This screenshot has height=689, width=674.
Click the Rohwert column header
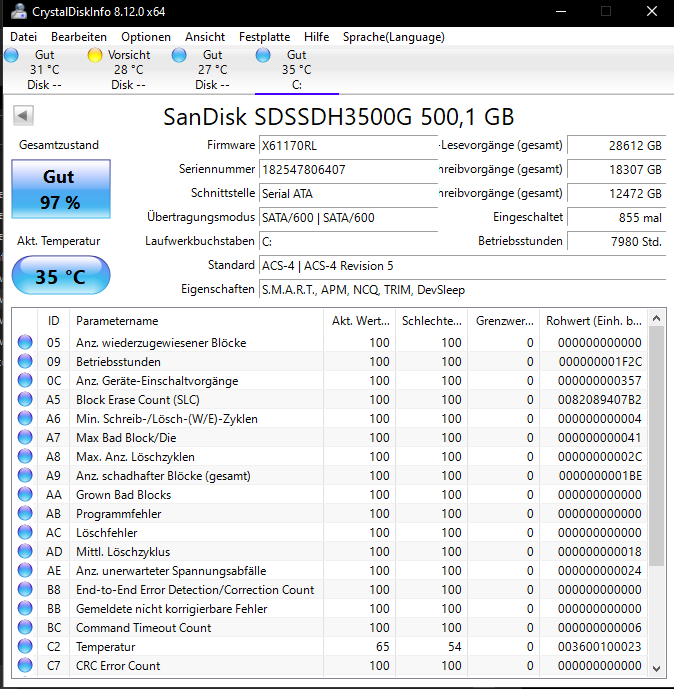pos(593,321)
